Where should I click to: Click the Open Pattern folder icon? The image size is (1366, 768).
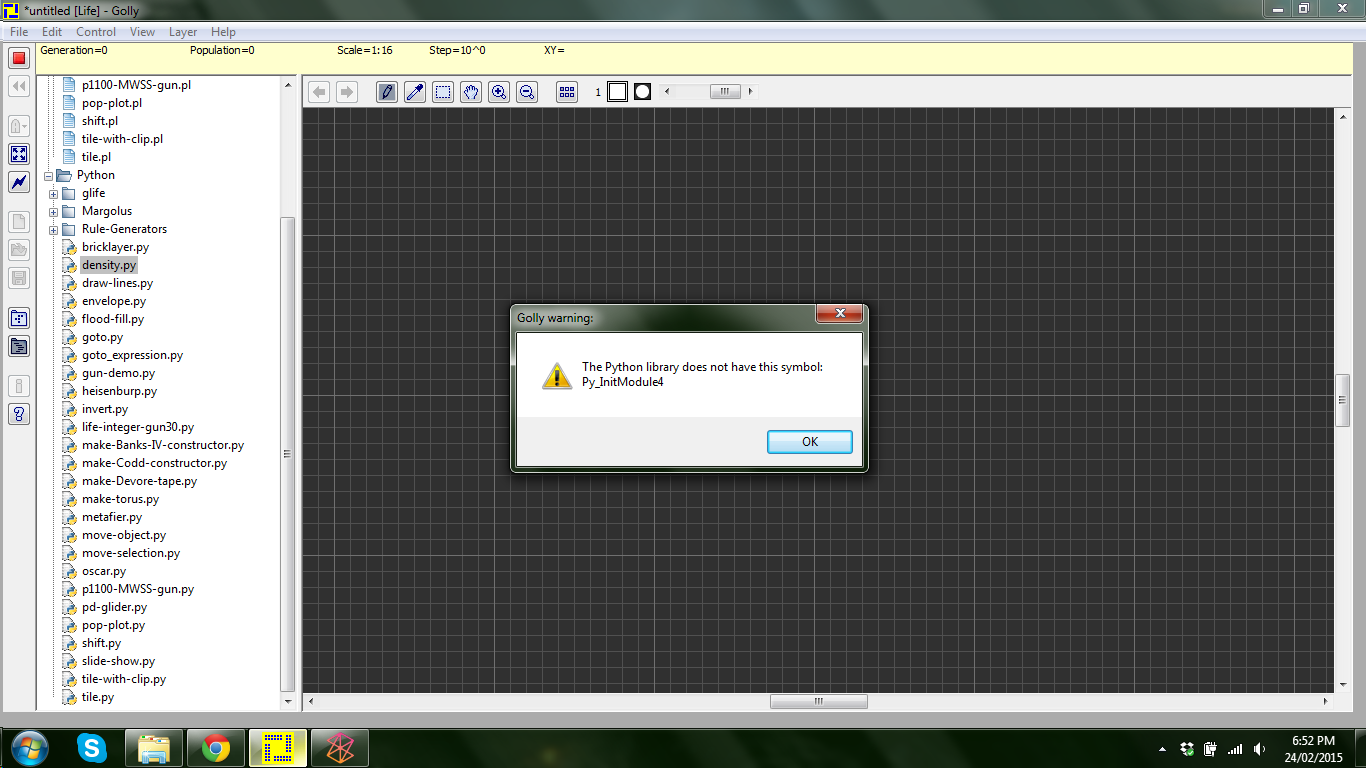tap(19, 250)
